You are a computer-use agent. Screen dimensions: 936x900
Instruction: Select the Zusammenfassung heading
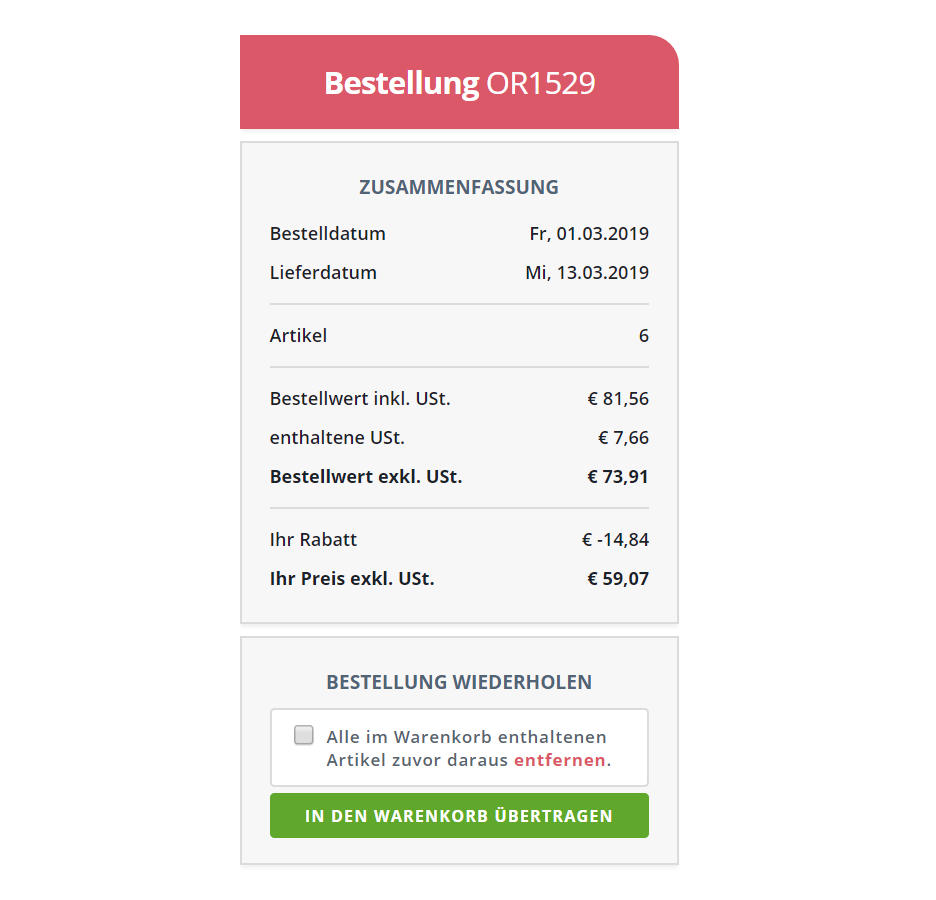tap(458, 187)
